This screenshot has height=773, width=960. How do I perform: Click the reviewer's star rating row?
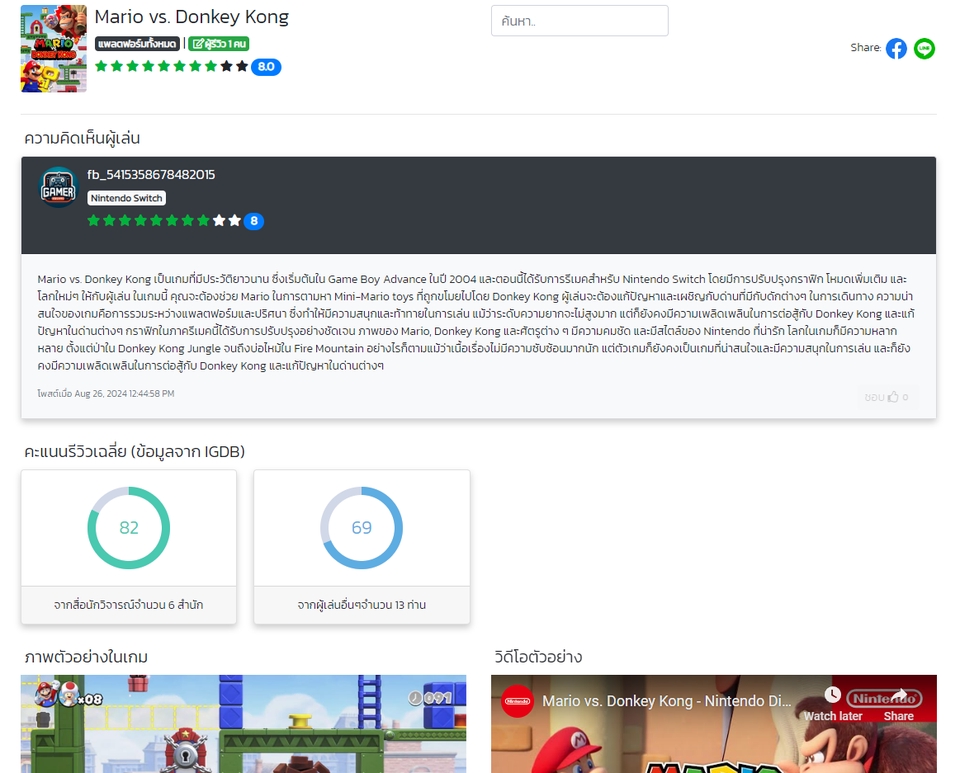[163, 221]
